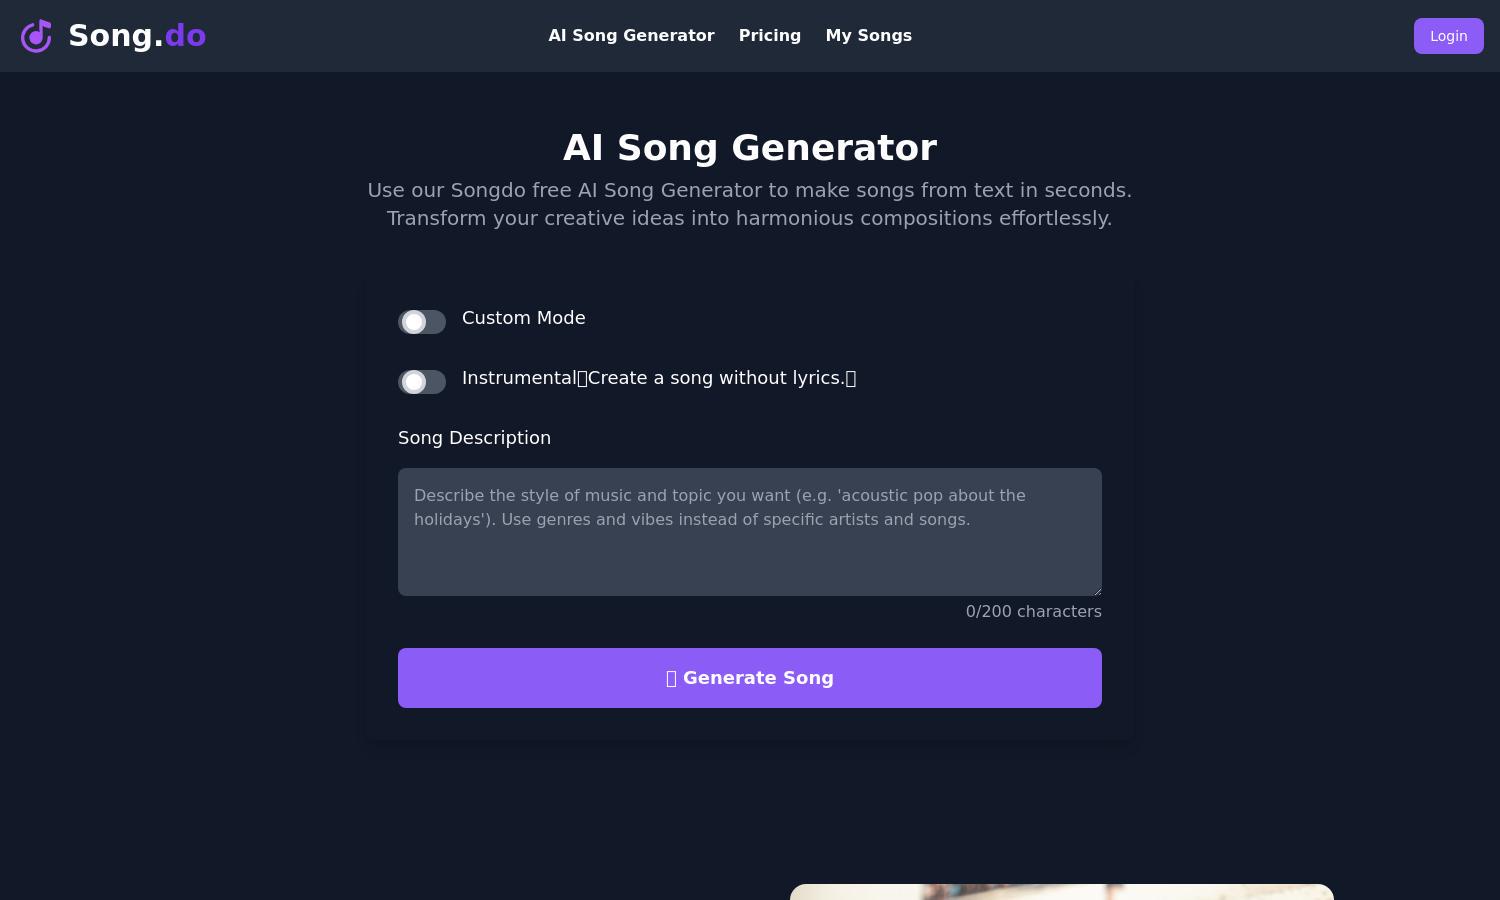Click the Login button

click(x=1448, y=36)
